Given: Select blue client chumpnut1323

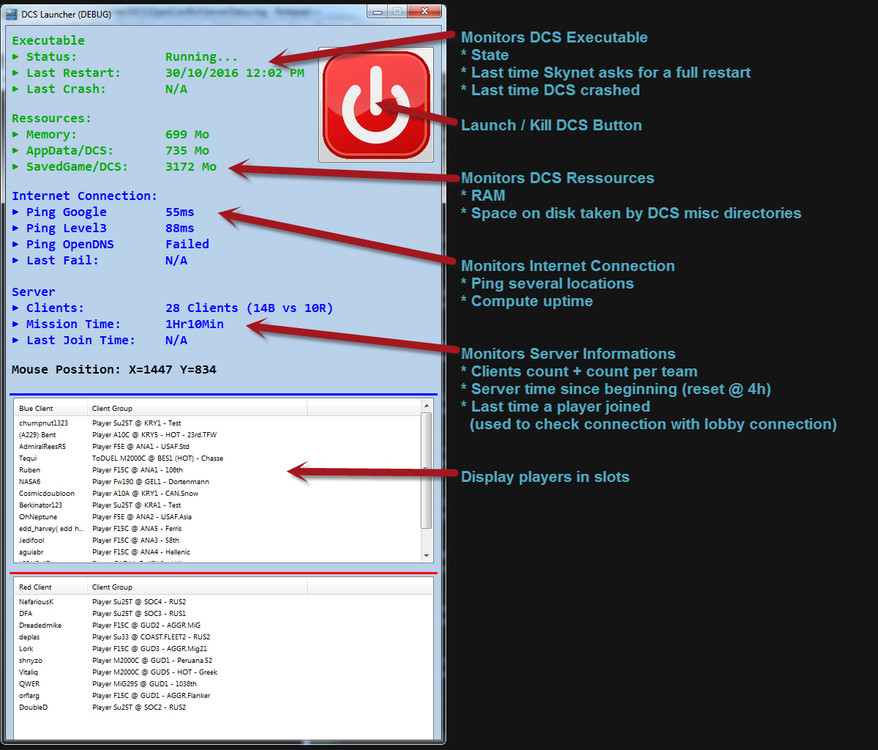Looking at the screenshot, I should click(x=43, y=423).
